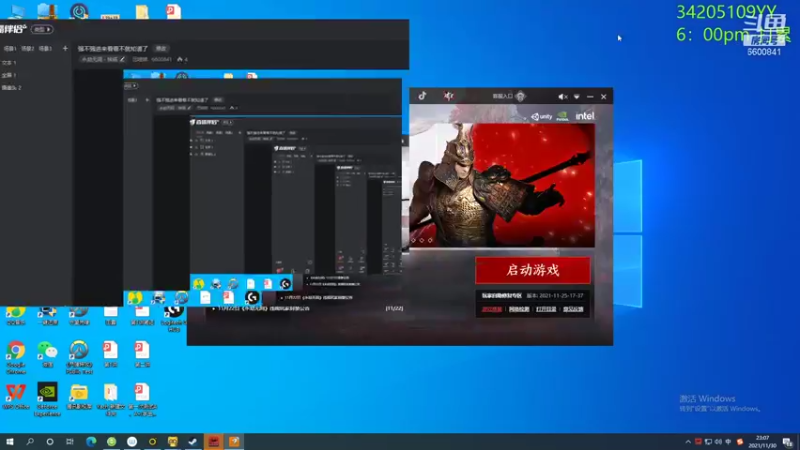Switch to the second scene tab in streaming app
This screenshot has height=450, width=800.
[28, 48]
